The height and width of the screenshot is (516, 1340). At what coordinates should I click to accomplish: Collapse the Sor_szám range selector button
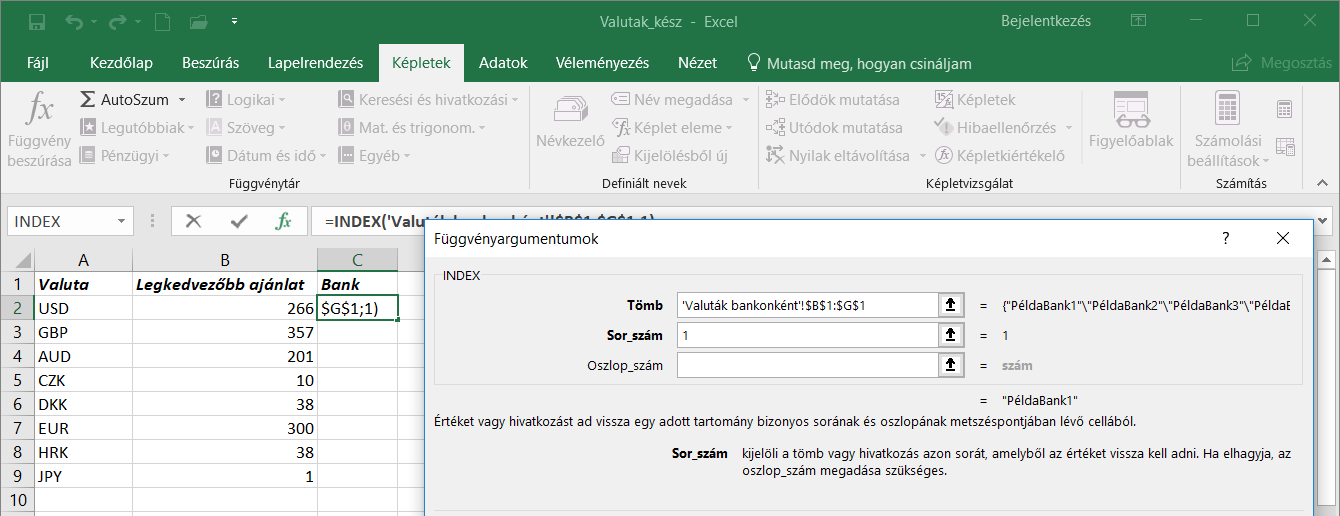pos(950,335)
